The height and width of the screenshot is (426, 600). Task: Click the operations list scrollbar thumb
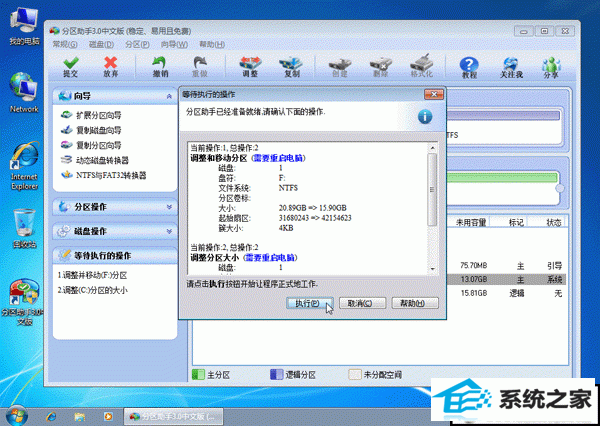click(x=432, y=189)
